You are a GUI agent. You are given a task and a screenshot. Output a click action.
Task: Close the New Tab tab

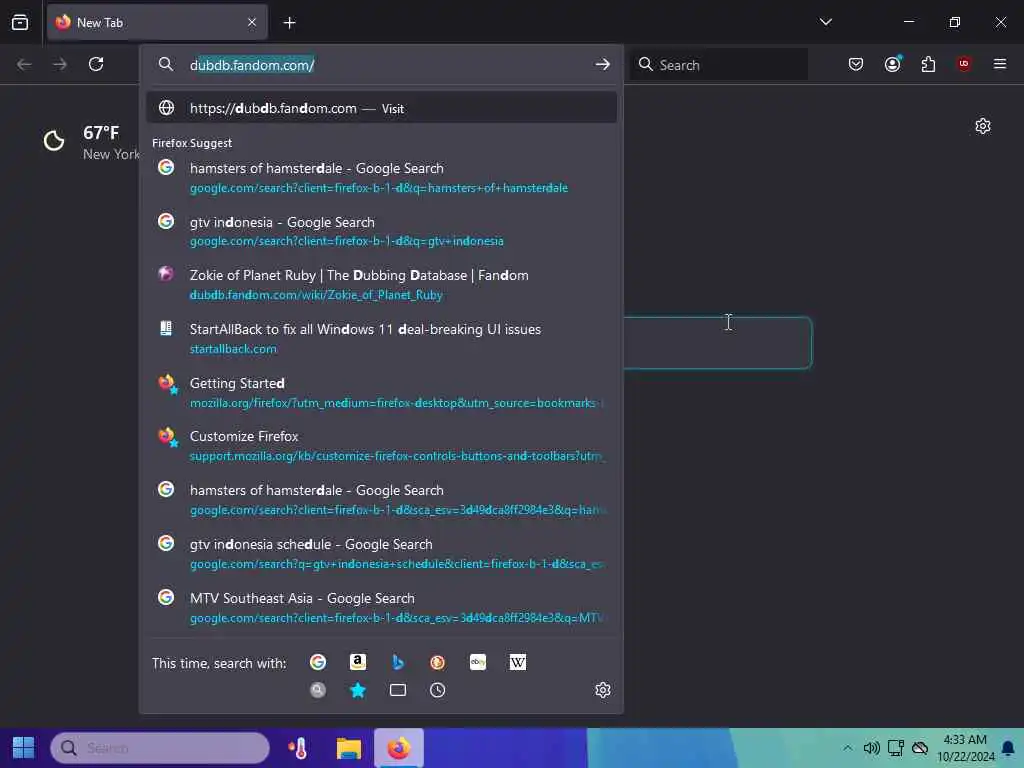click(x=252, y=23)
